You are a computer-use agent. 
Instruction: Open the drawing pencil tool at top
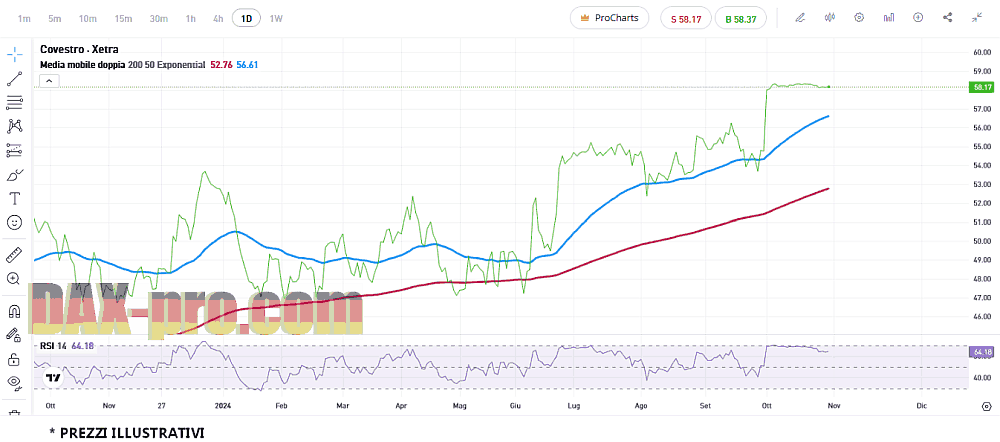[x=800, y=18]
